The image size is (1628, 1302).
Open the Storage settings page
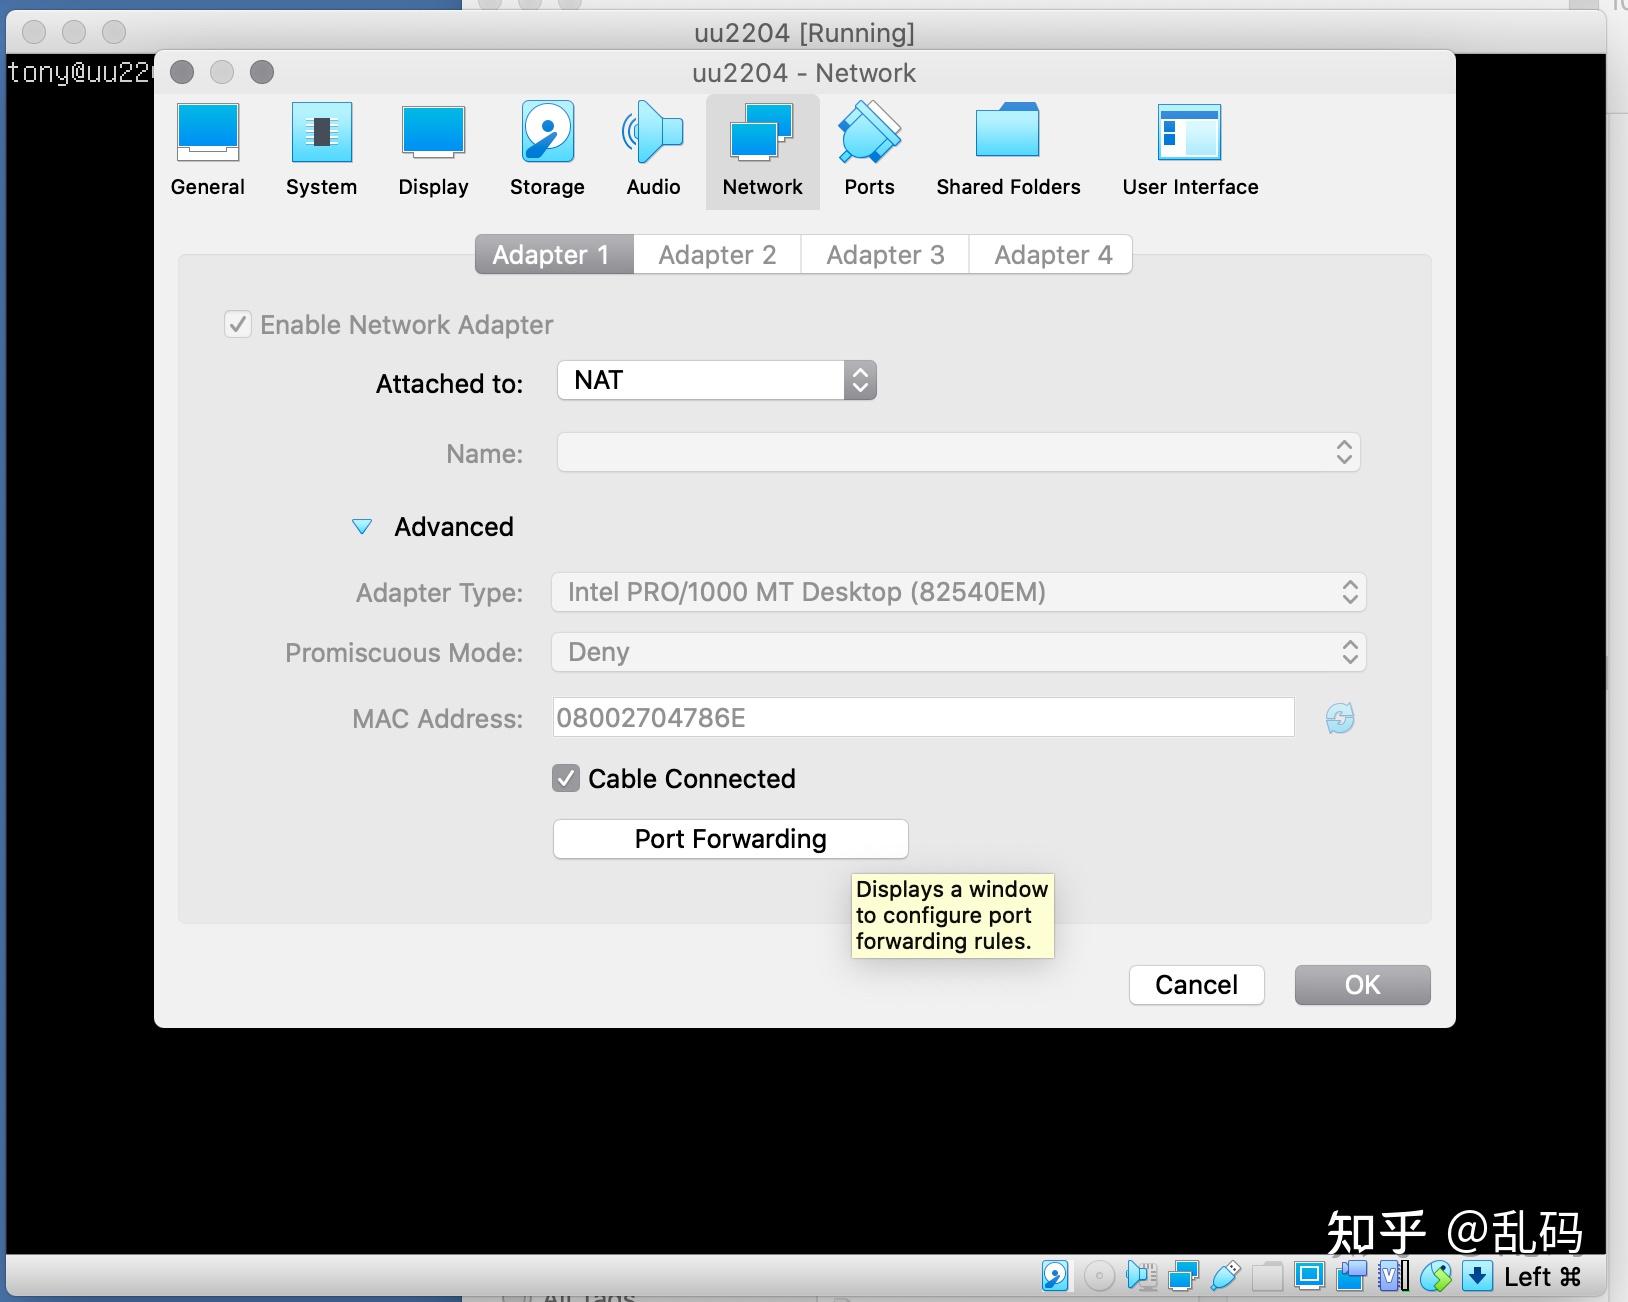[x=546, y=148]
